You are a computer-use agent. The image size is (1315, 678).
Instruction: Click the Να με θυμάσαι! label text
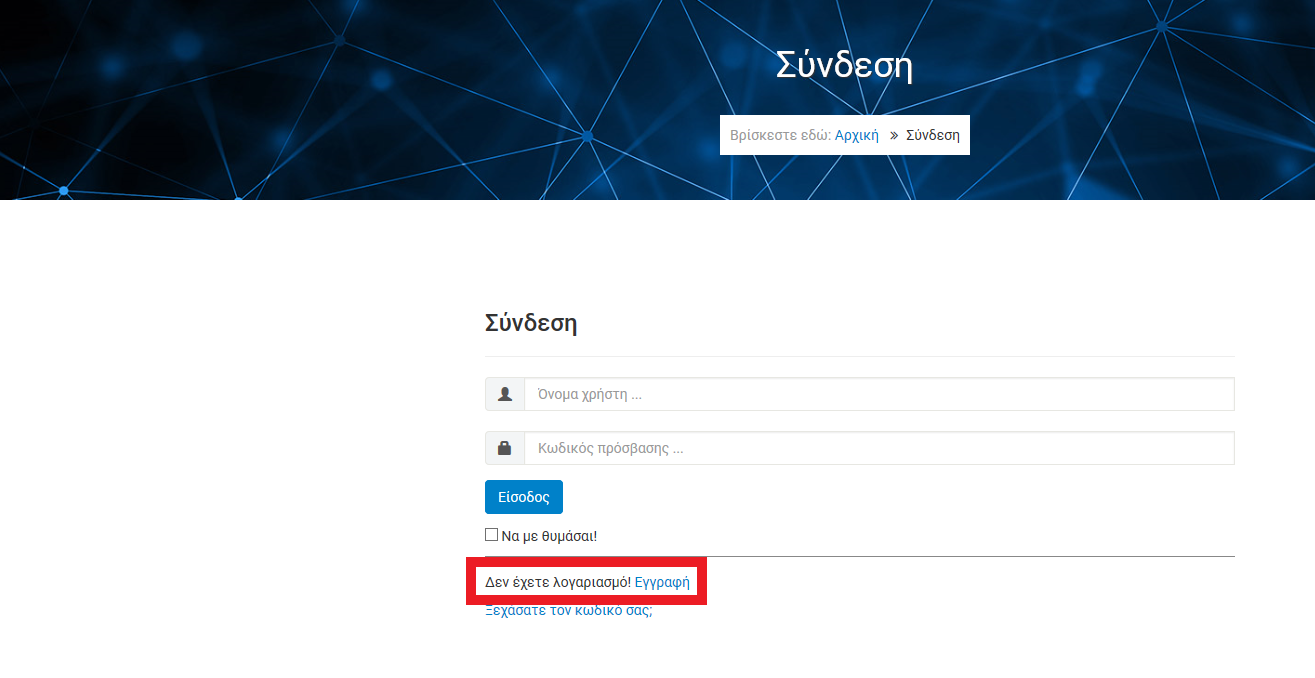(x=549, y=536)
